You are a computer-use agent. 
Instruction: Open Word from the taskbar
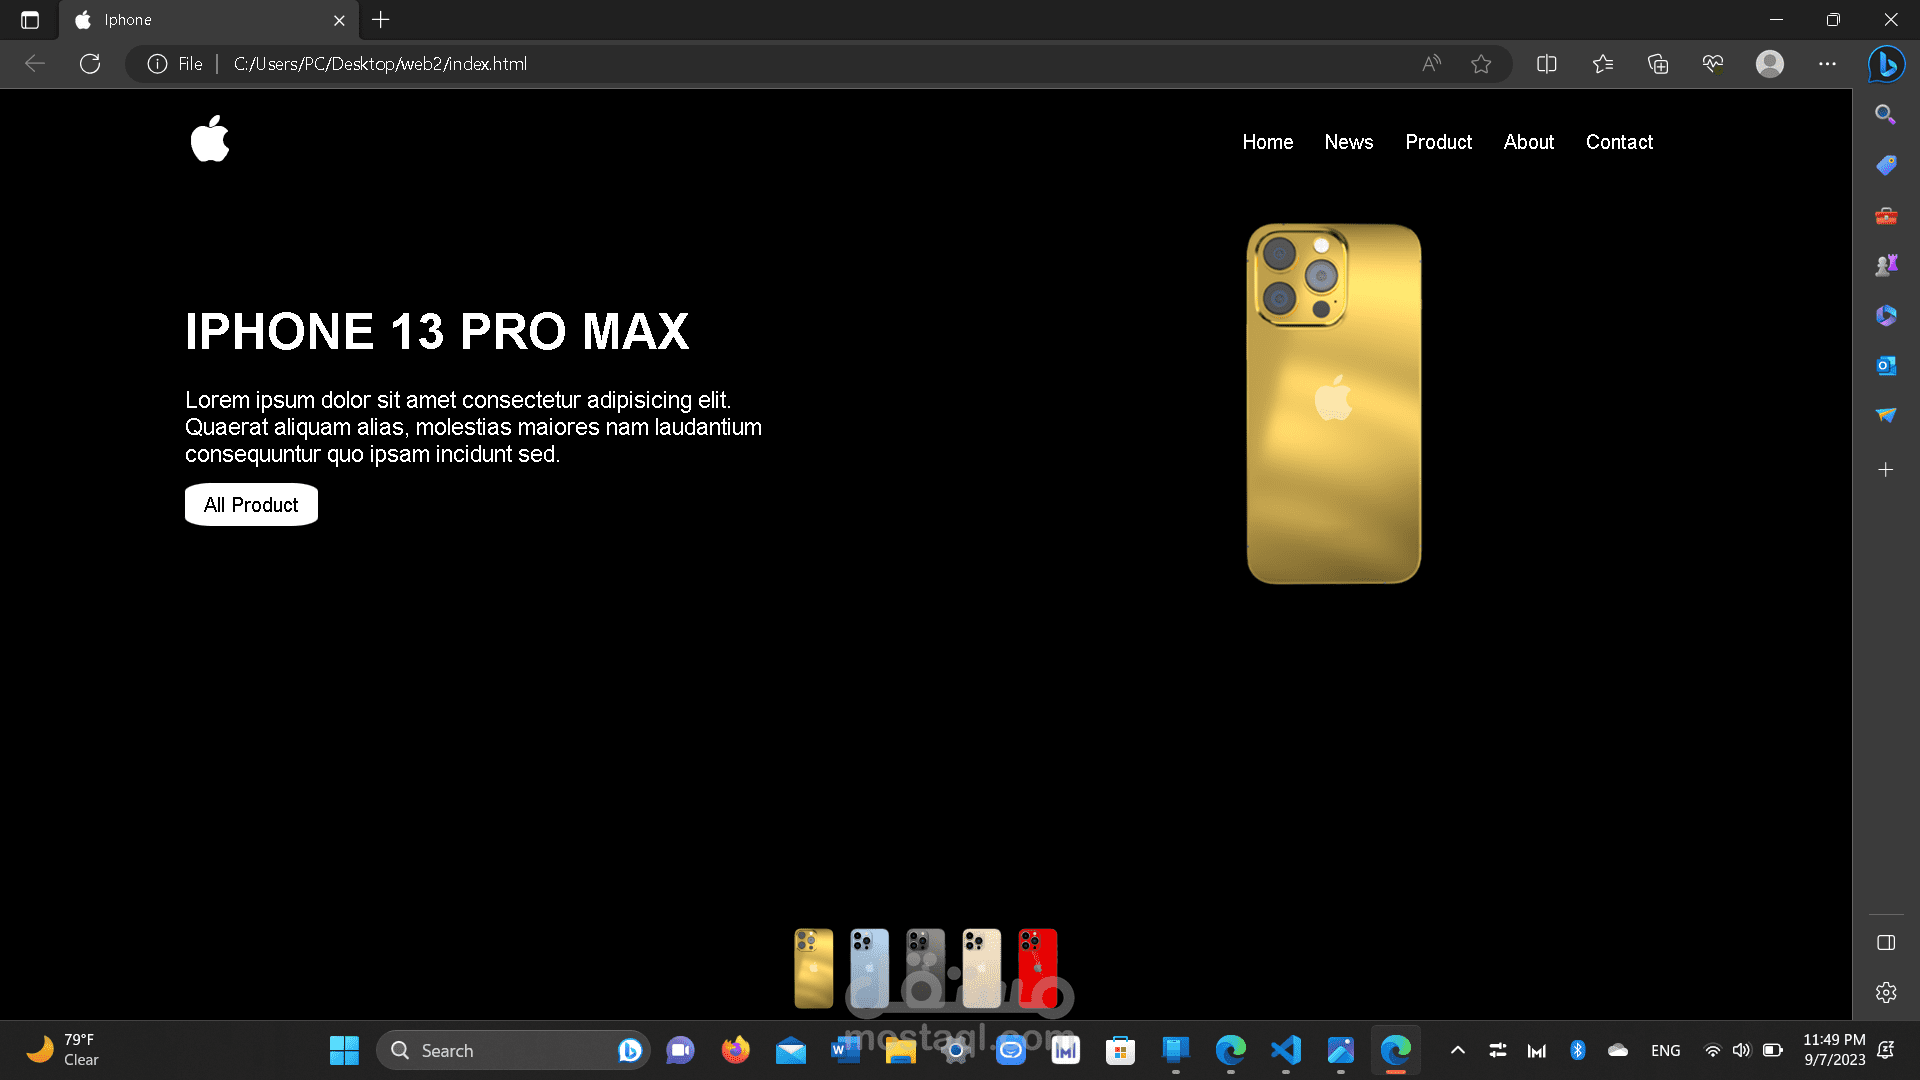pos(845,1050)
